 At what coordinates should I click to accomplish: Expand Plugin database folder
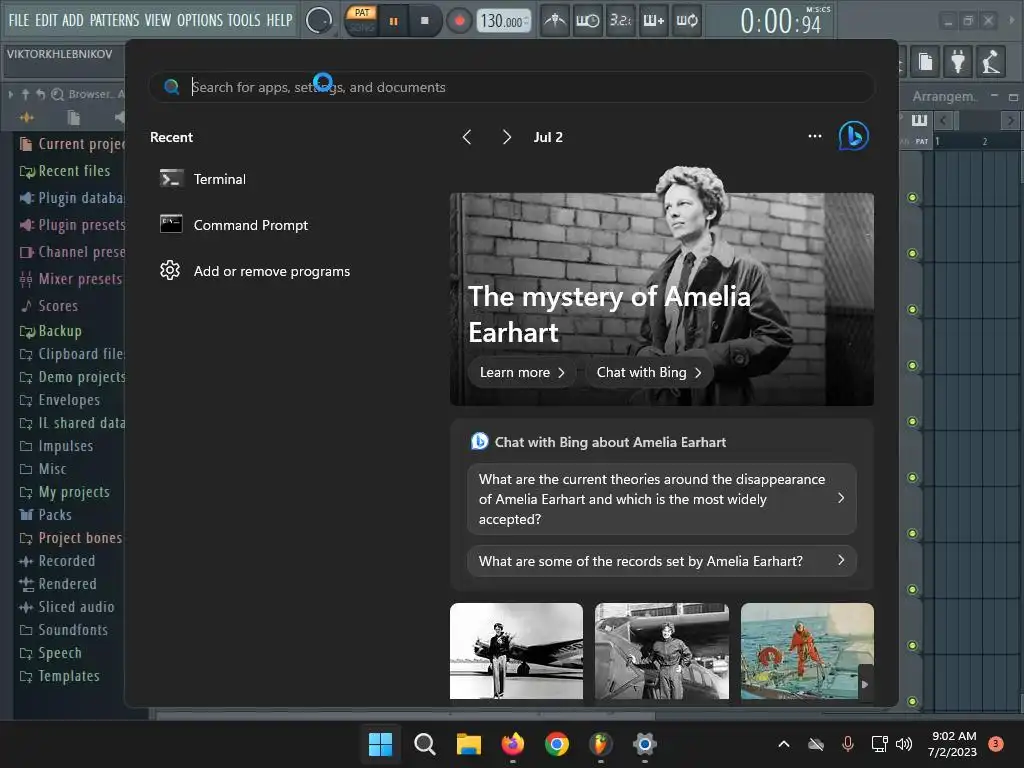pyautogui.click(x=71, y=198)
